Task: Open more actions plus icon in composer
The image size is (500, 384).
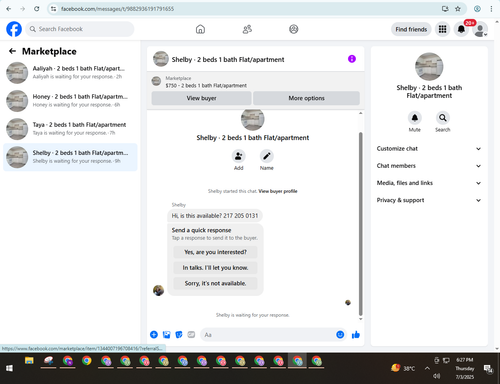Action: pos(154,335)
